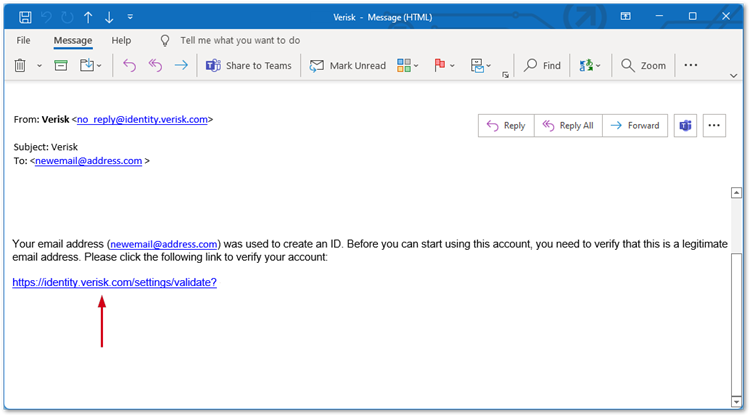
Task: Delete the message with trash icon
Action: (20, 65)
